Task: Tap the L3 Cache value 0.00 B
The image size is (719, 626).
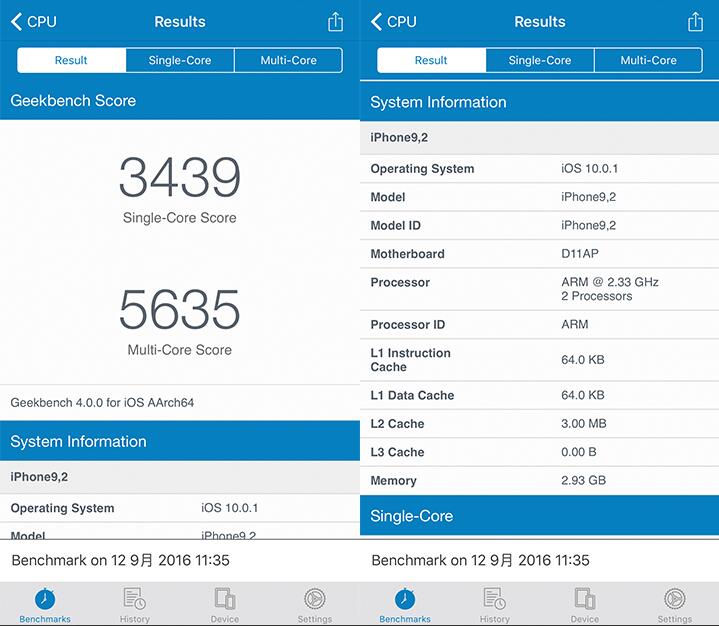Action: click(x=579, y=452)
